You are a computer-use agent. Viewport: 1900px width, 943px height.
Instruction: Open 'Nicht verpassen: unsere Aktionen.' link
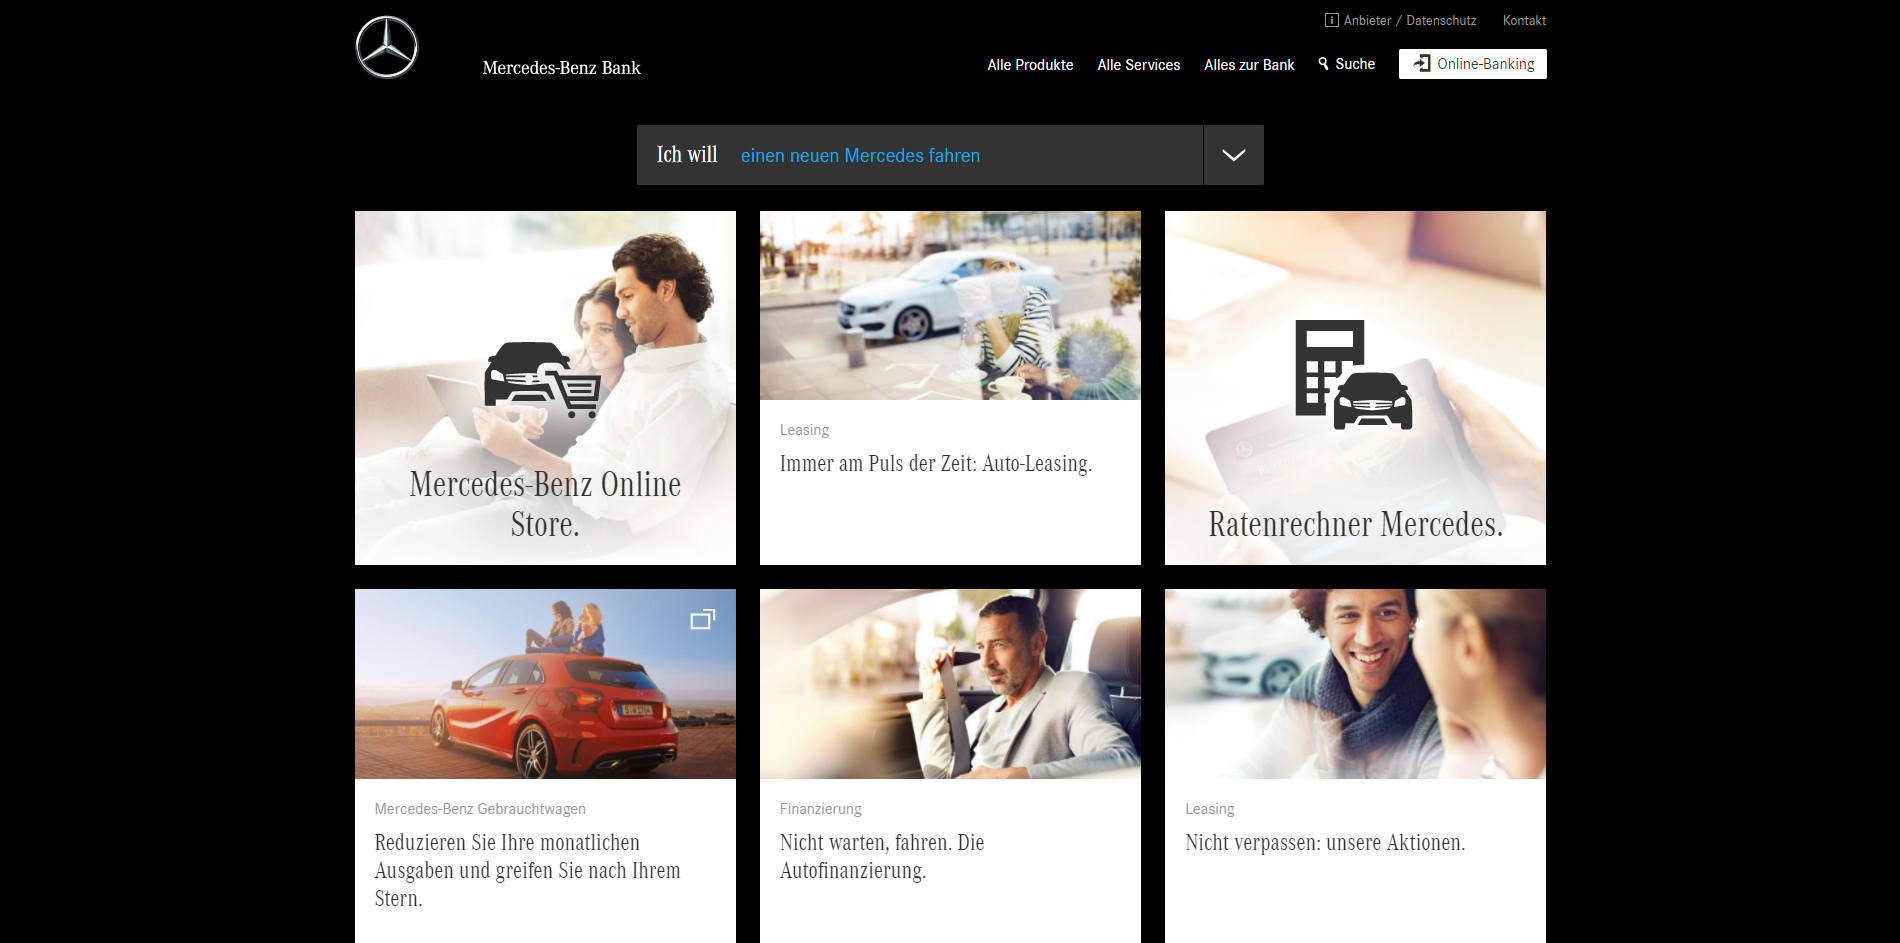[x=1325, y=843]
